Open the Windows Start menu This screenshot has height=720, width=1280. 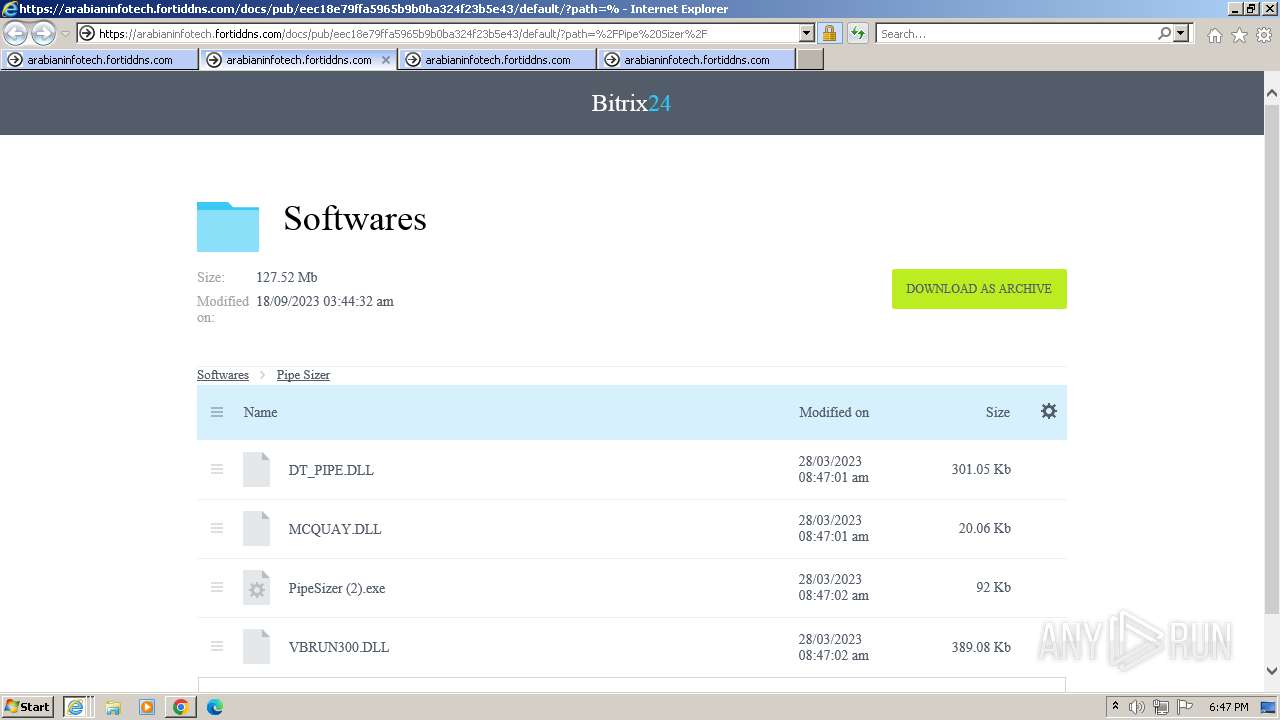[28, 706]
